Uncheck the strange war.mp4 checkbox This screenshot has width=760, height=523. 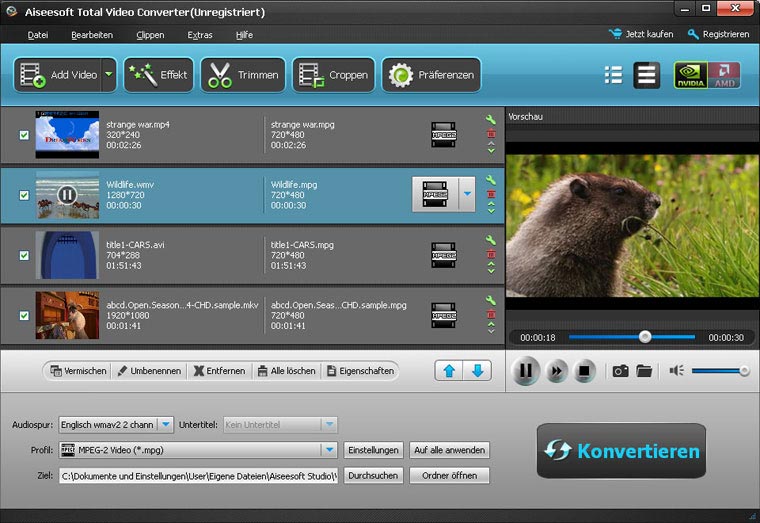(x=24, y=135)
